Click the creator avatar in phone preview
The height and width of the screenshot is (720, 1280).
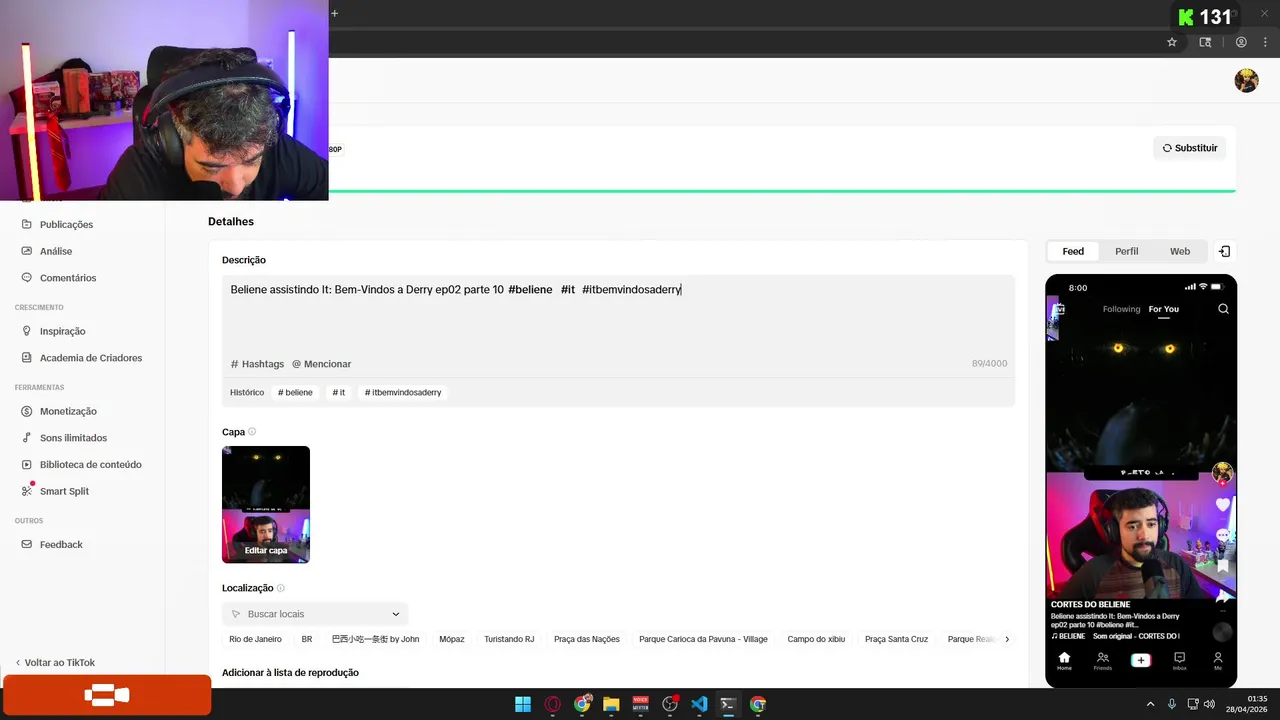pos(1222,472)
